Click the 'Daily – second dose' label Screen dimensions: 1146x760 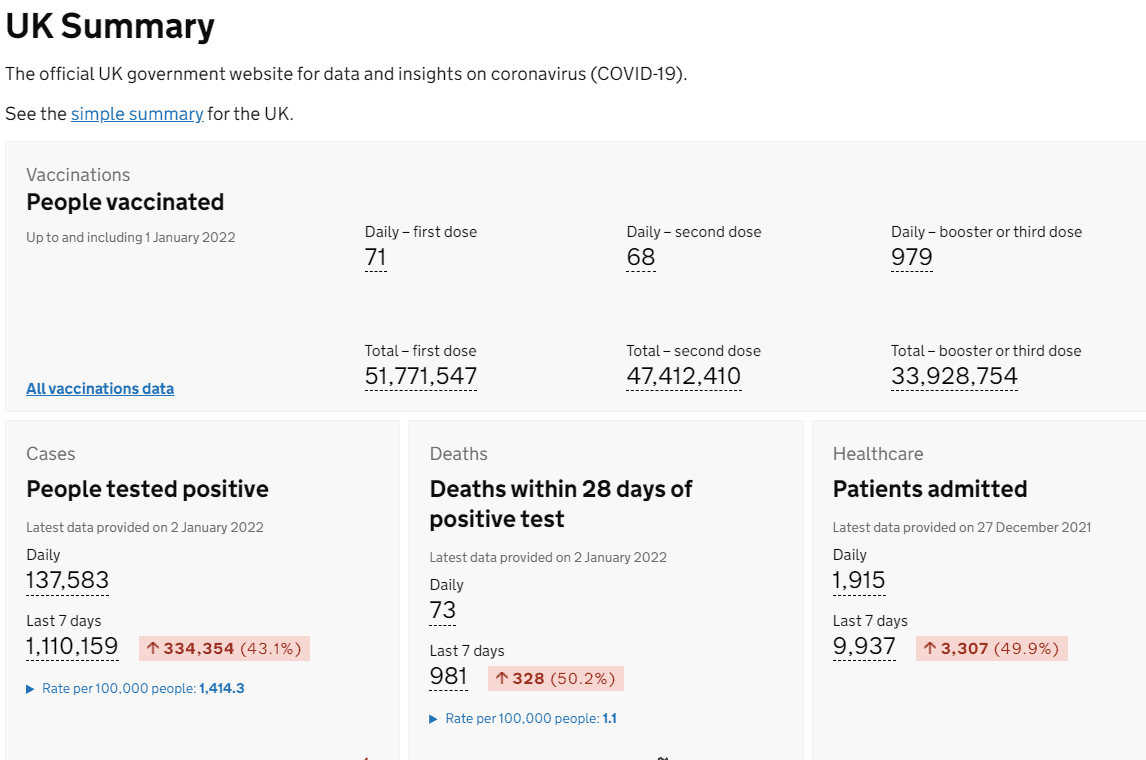tap(694, 232)
